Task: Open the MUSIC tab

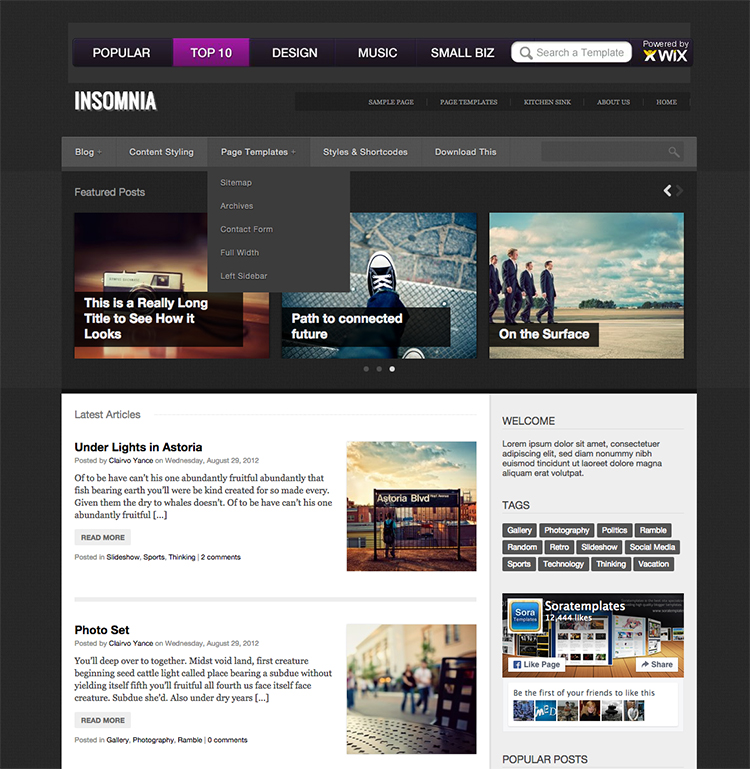Action: click(x=377, y=52)
